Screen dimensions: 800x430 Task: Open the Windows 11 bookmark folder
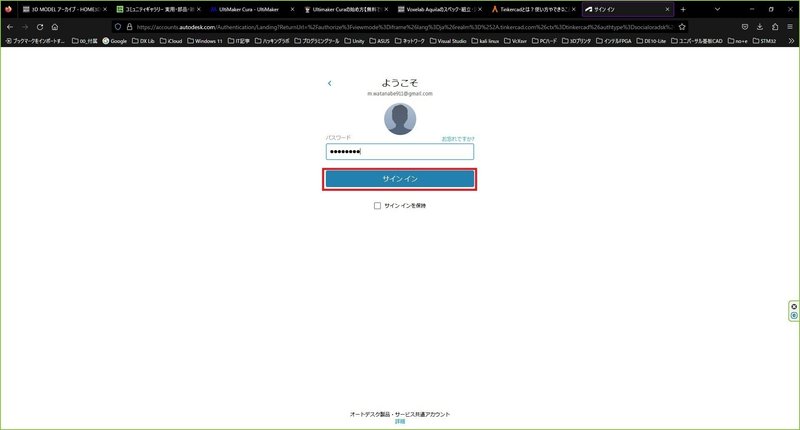[x=205, y=41]
